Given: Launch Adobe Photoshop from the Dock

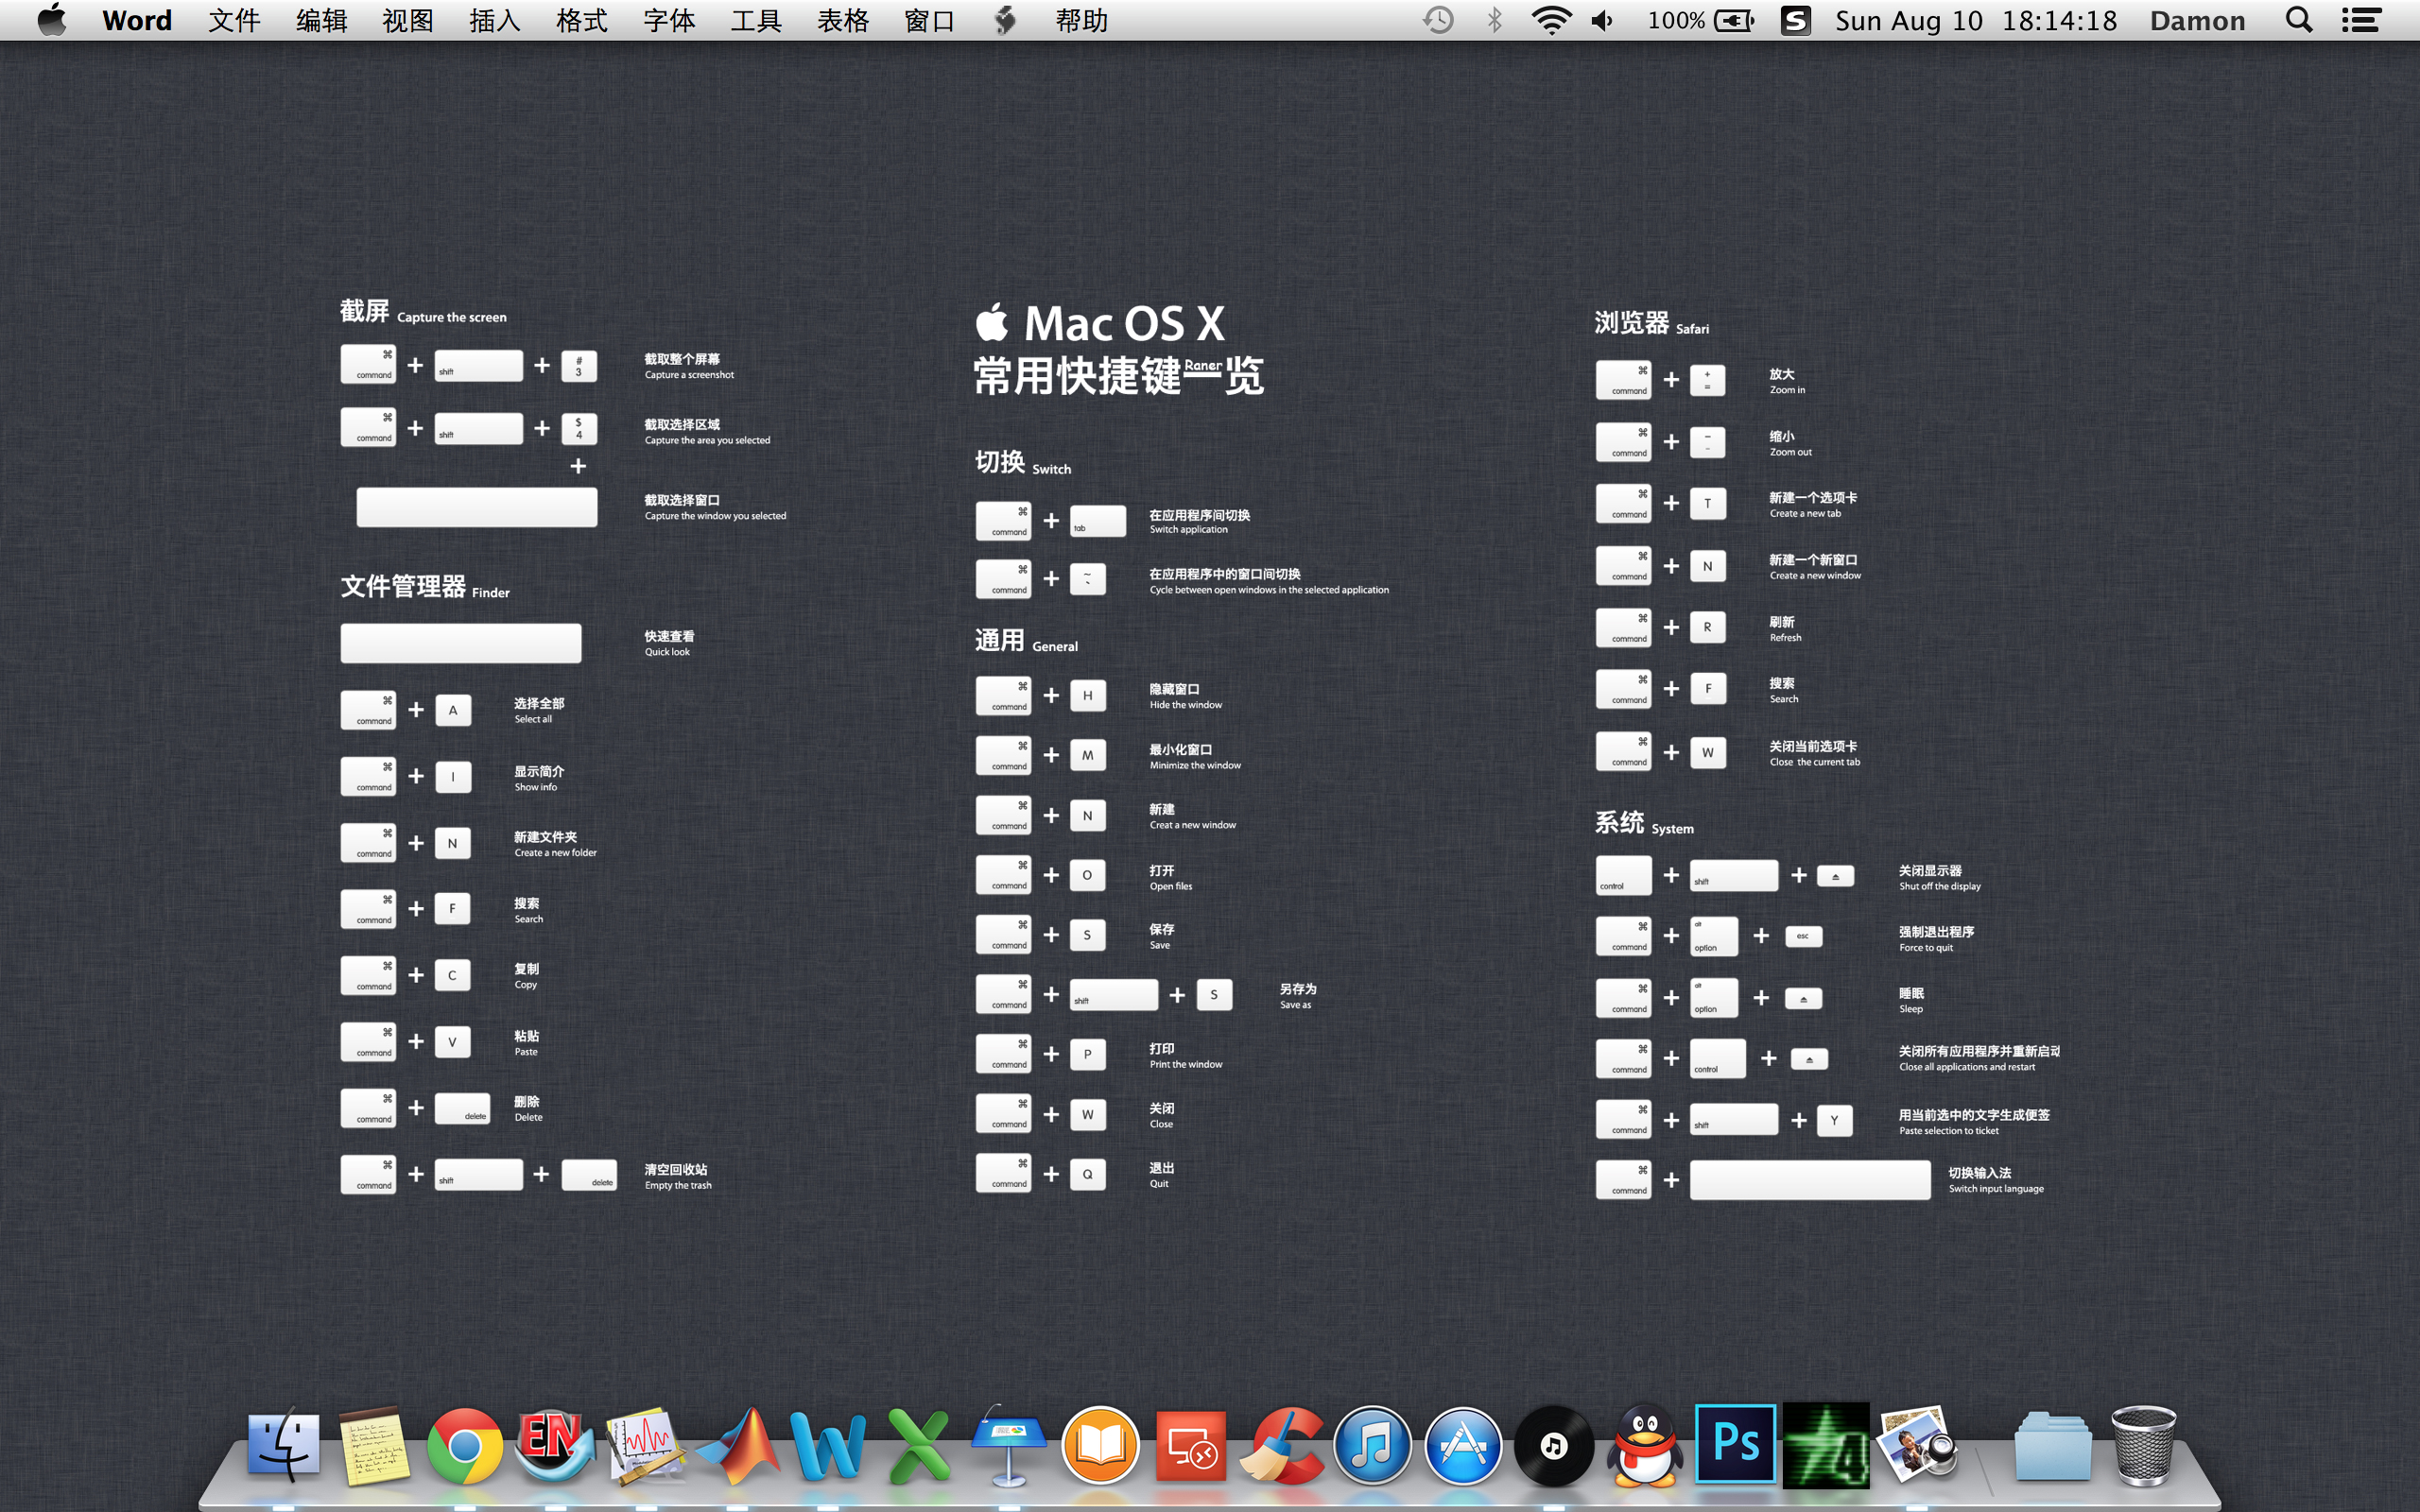Looking at the screenshot, I should pos(1736,1444).
